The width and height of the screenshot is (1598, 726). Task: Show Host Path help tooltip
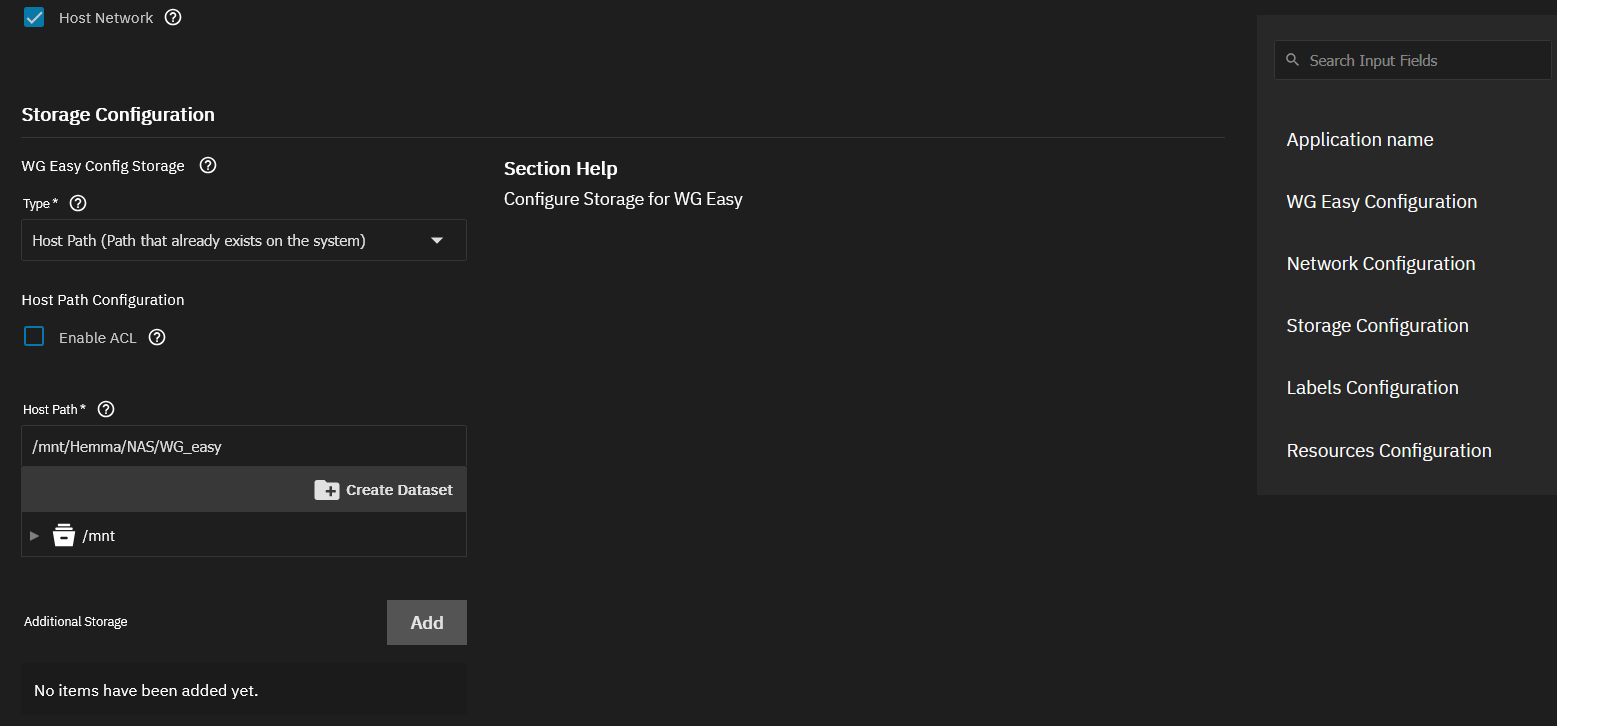(x=106, y=409)
